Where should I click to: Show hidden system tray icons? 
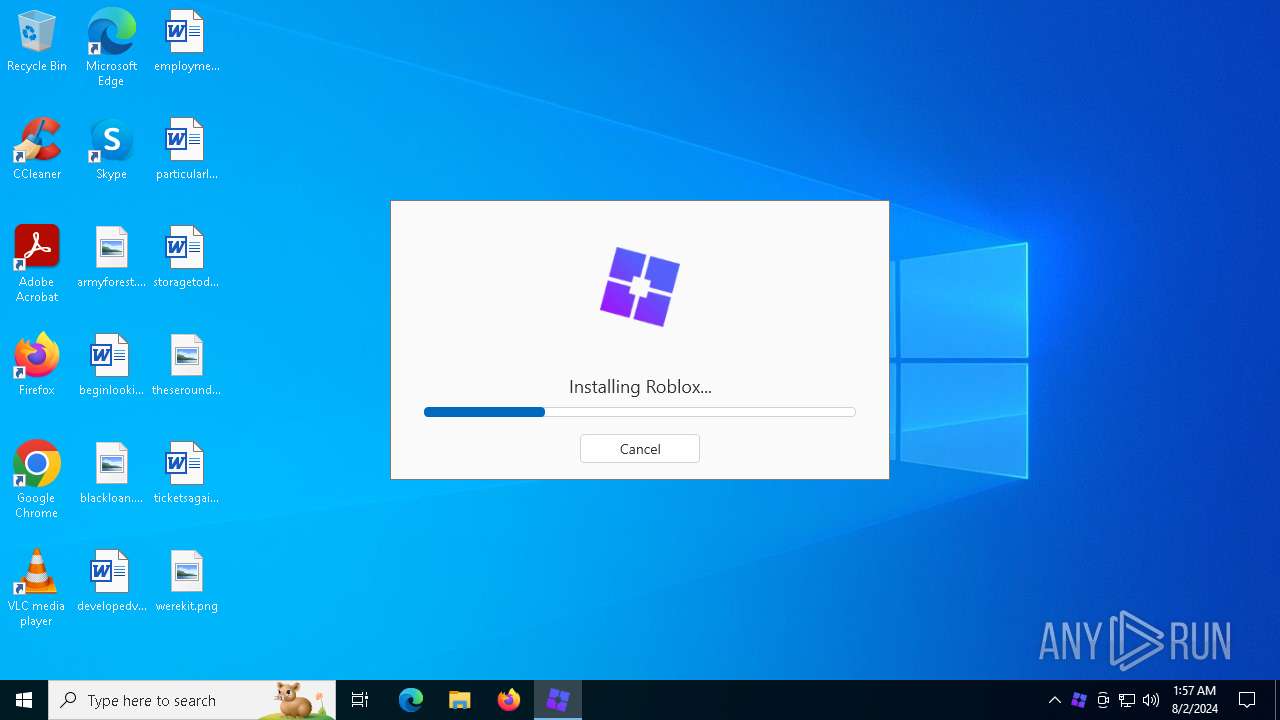(x=1055, y=700)
